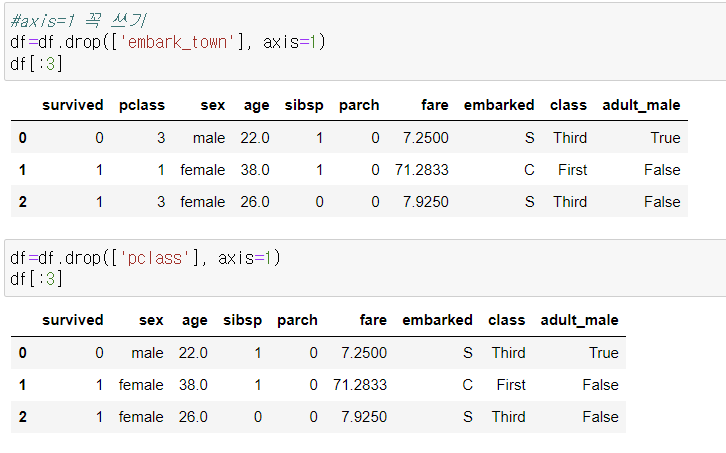Click 'First' class cell in first table

[x=572, y=170]
